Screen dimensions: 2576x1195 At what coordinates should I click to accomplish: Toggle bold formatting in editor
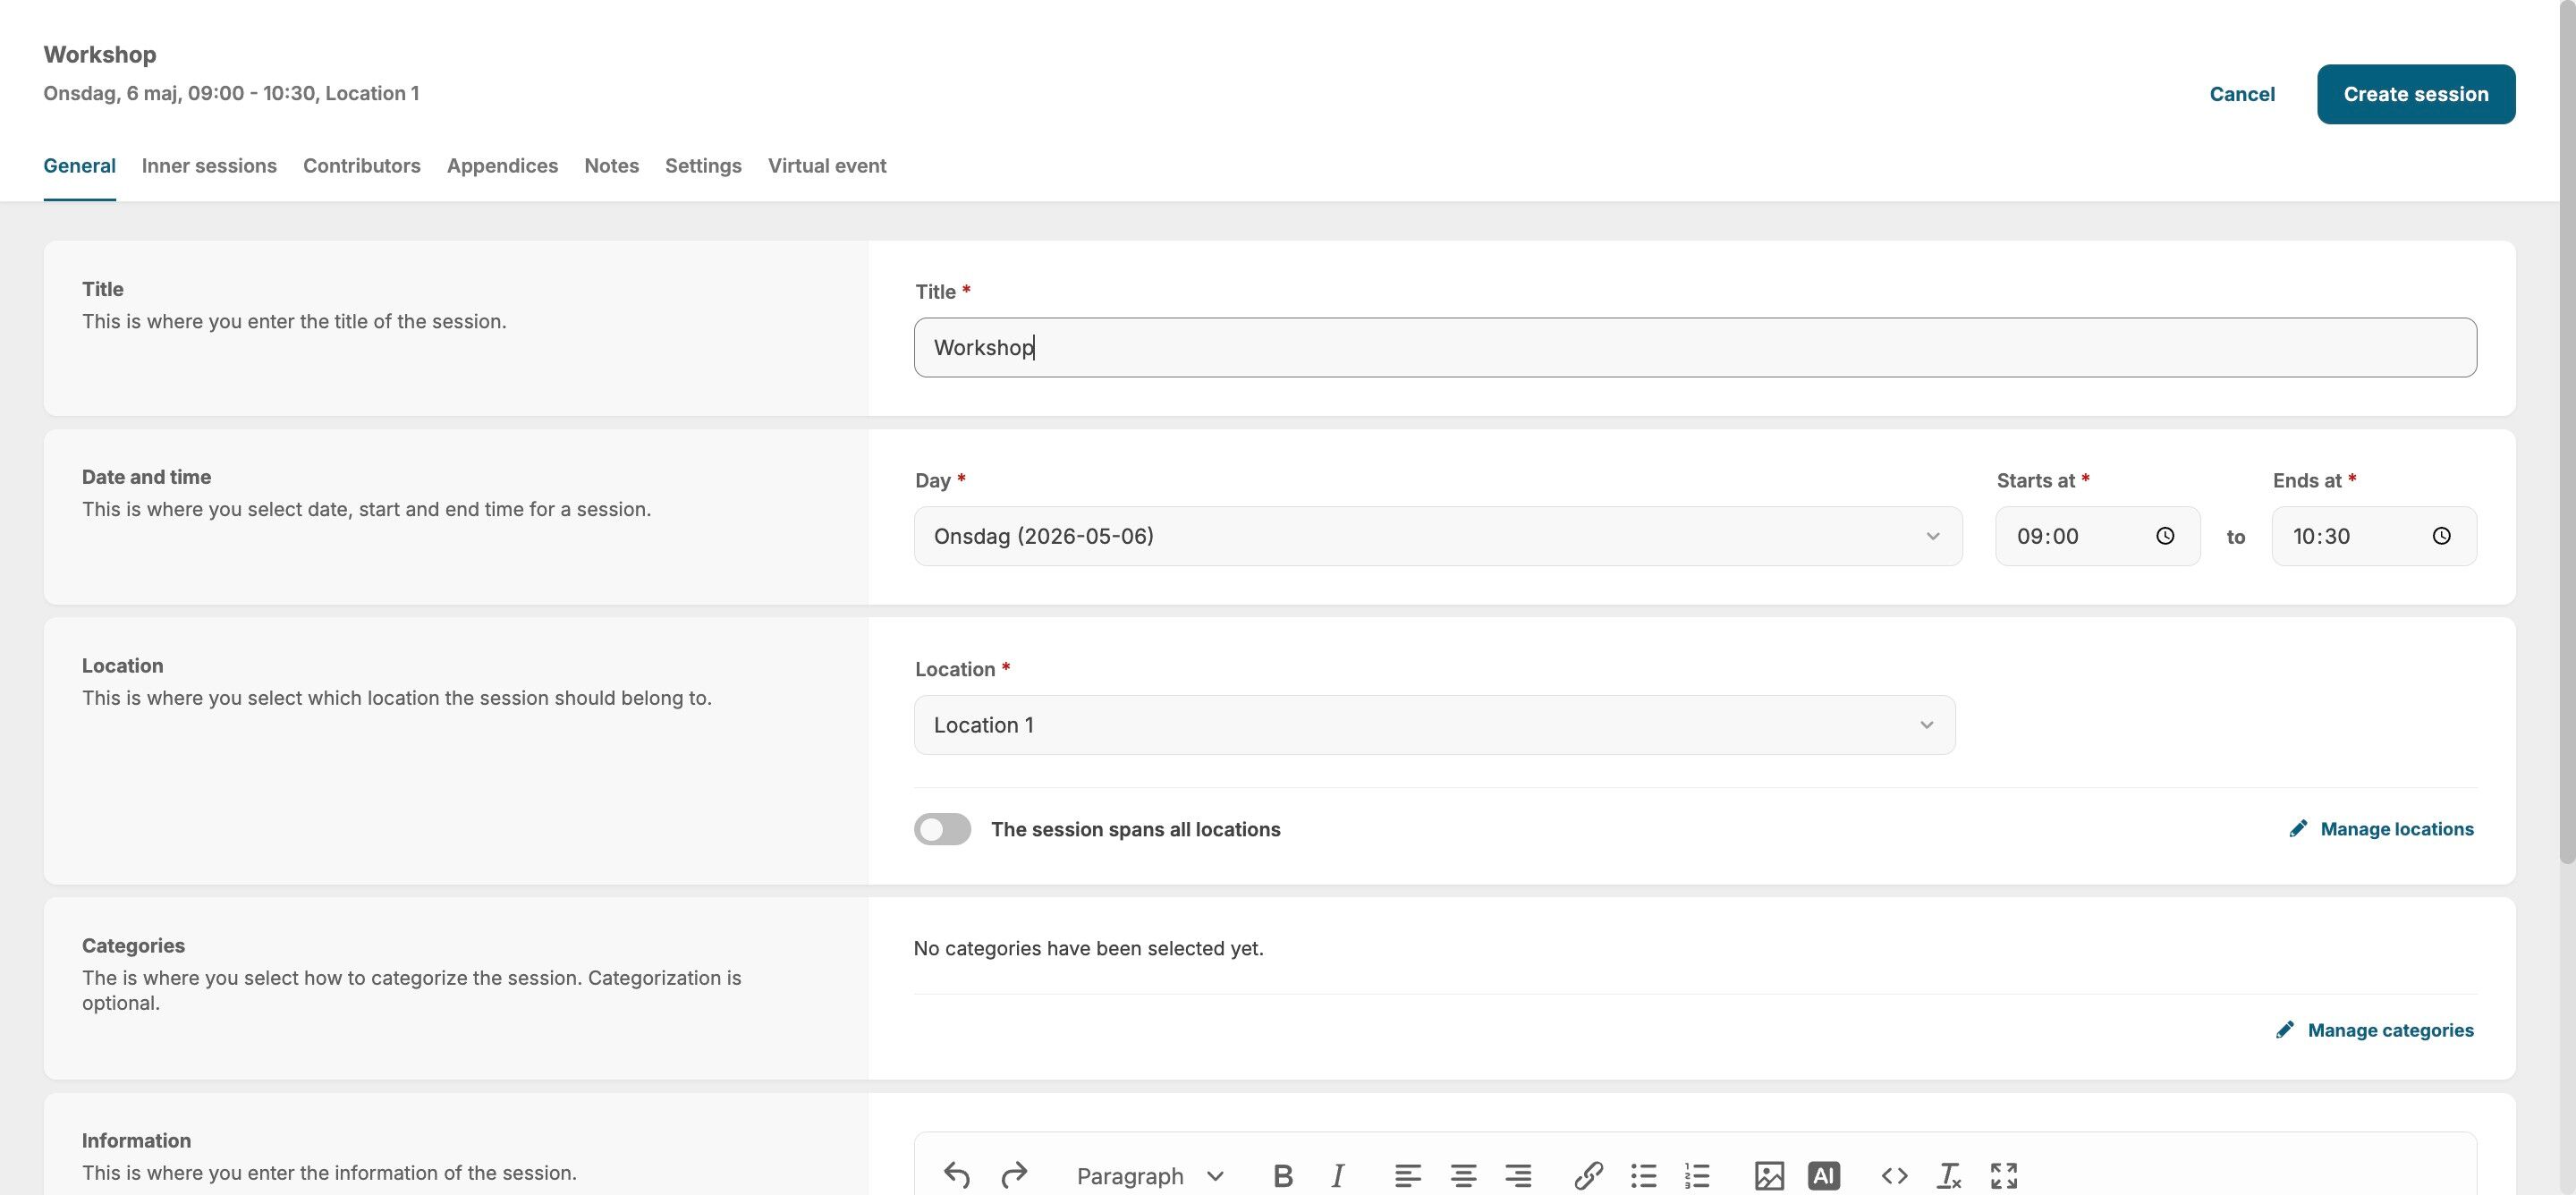(x=1283, y=1176)
